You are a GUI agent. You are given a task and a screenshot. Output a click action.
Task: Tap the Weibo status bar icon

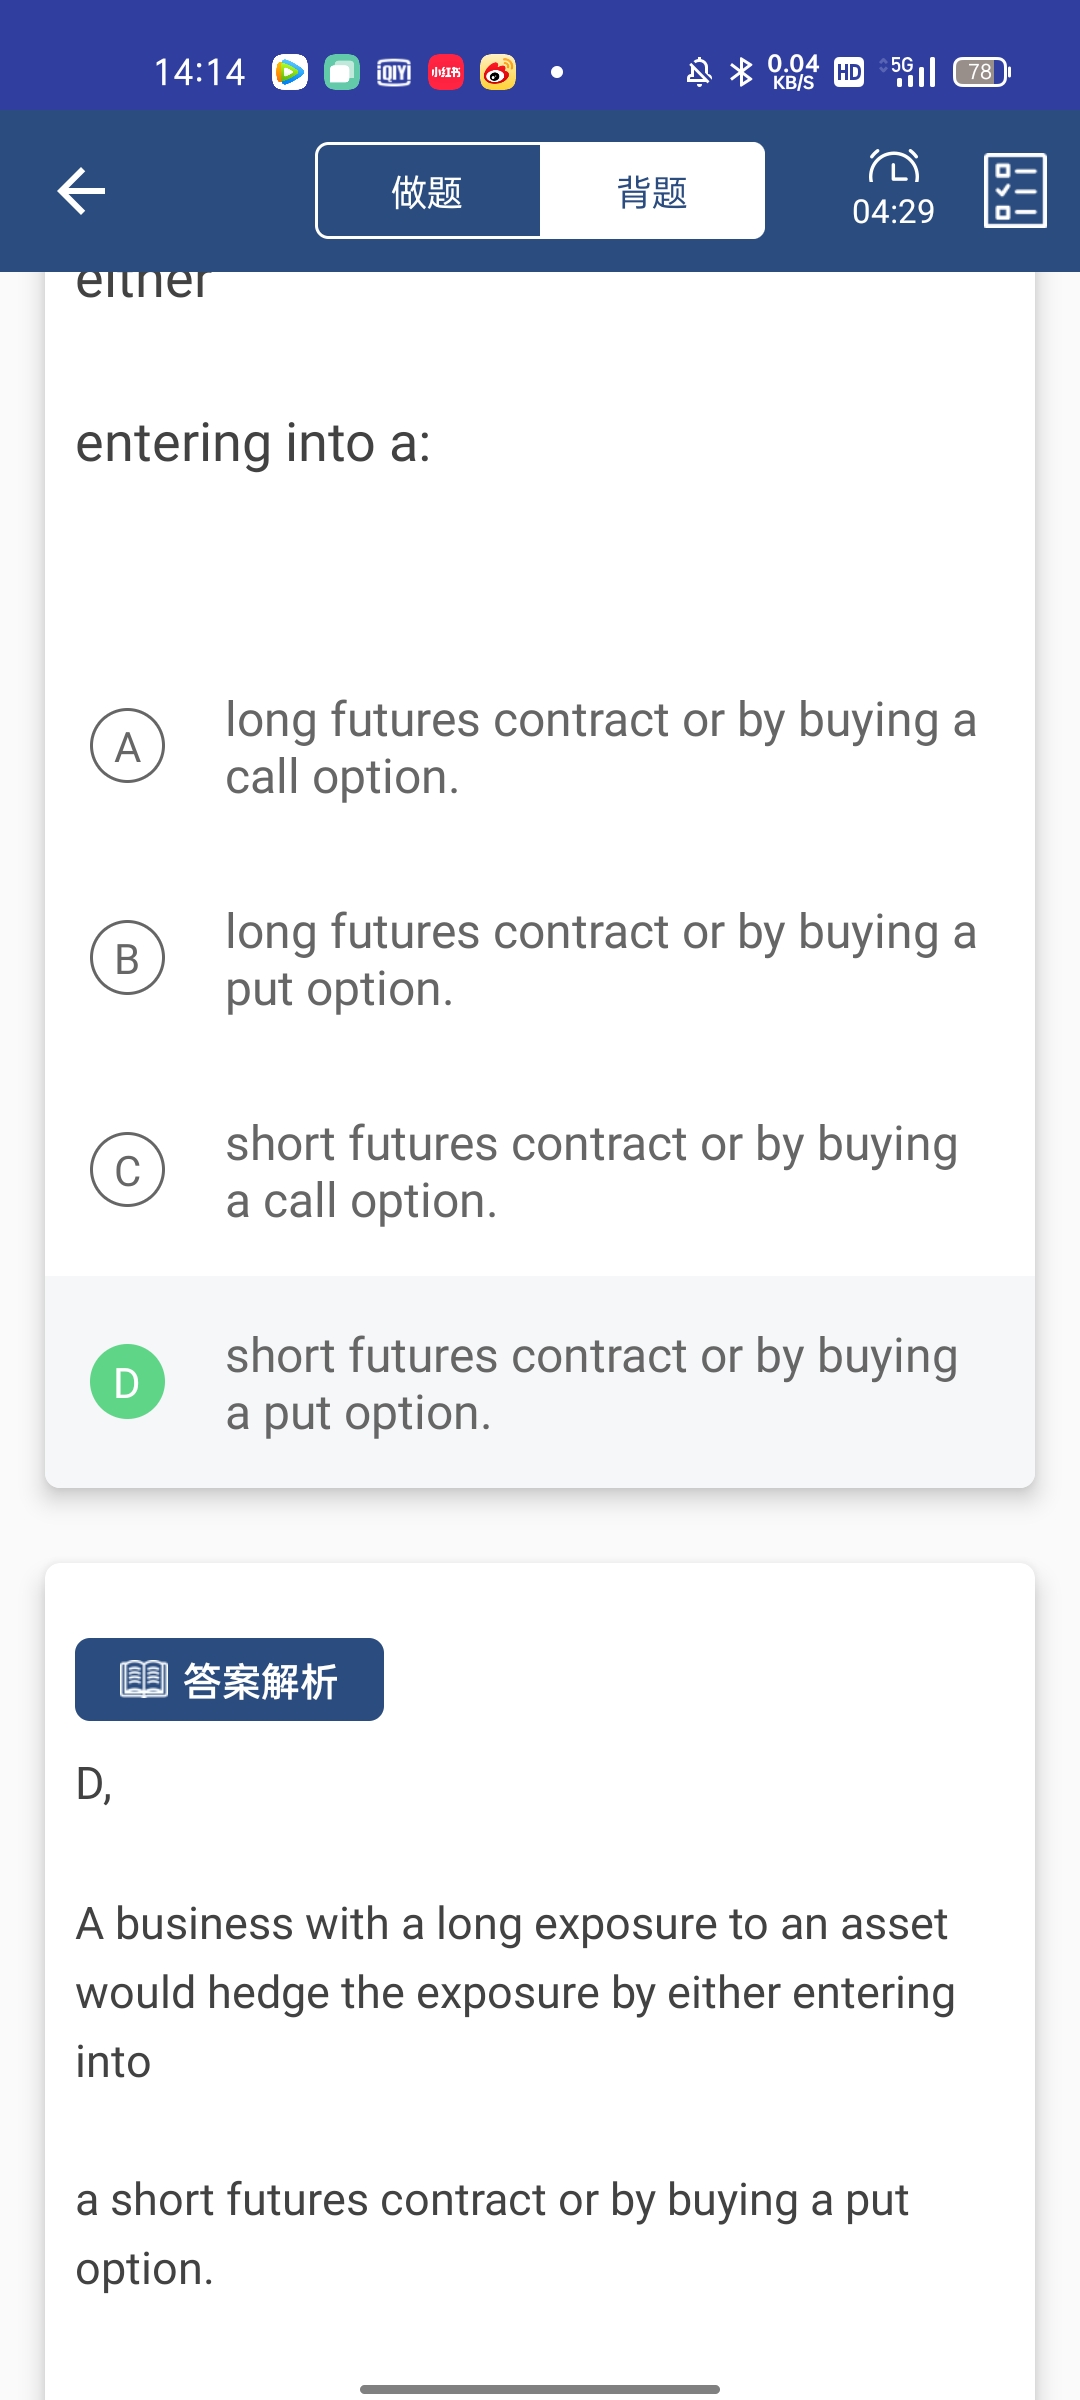coord(498,72)
